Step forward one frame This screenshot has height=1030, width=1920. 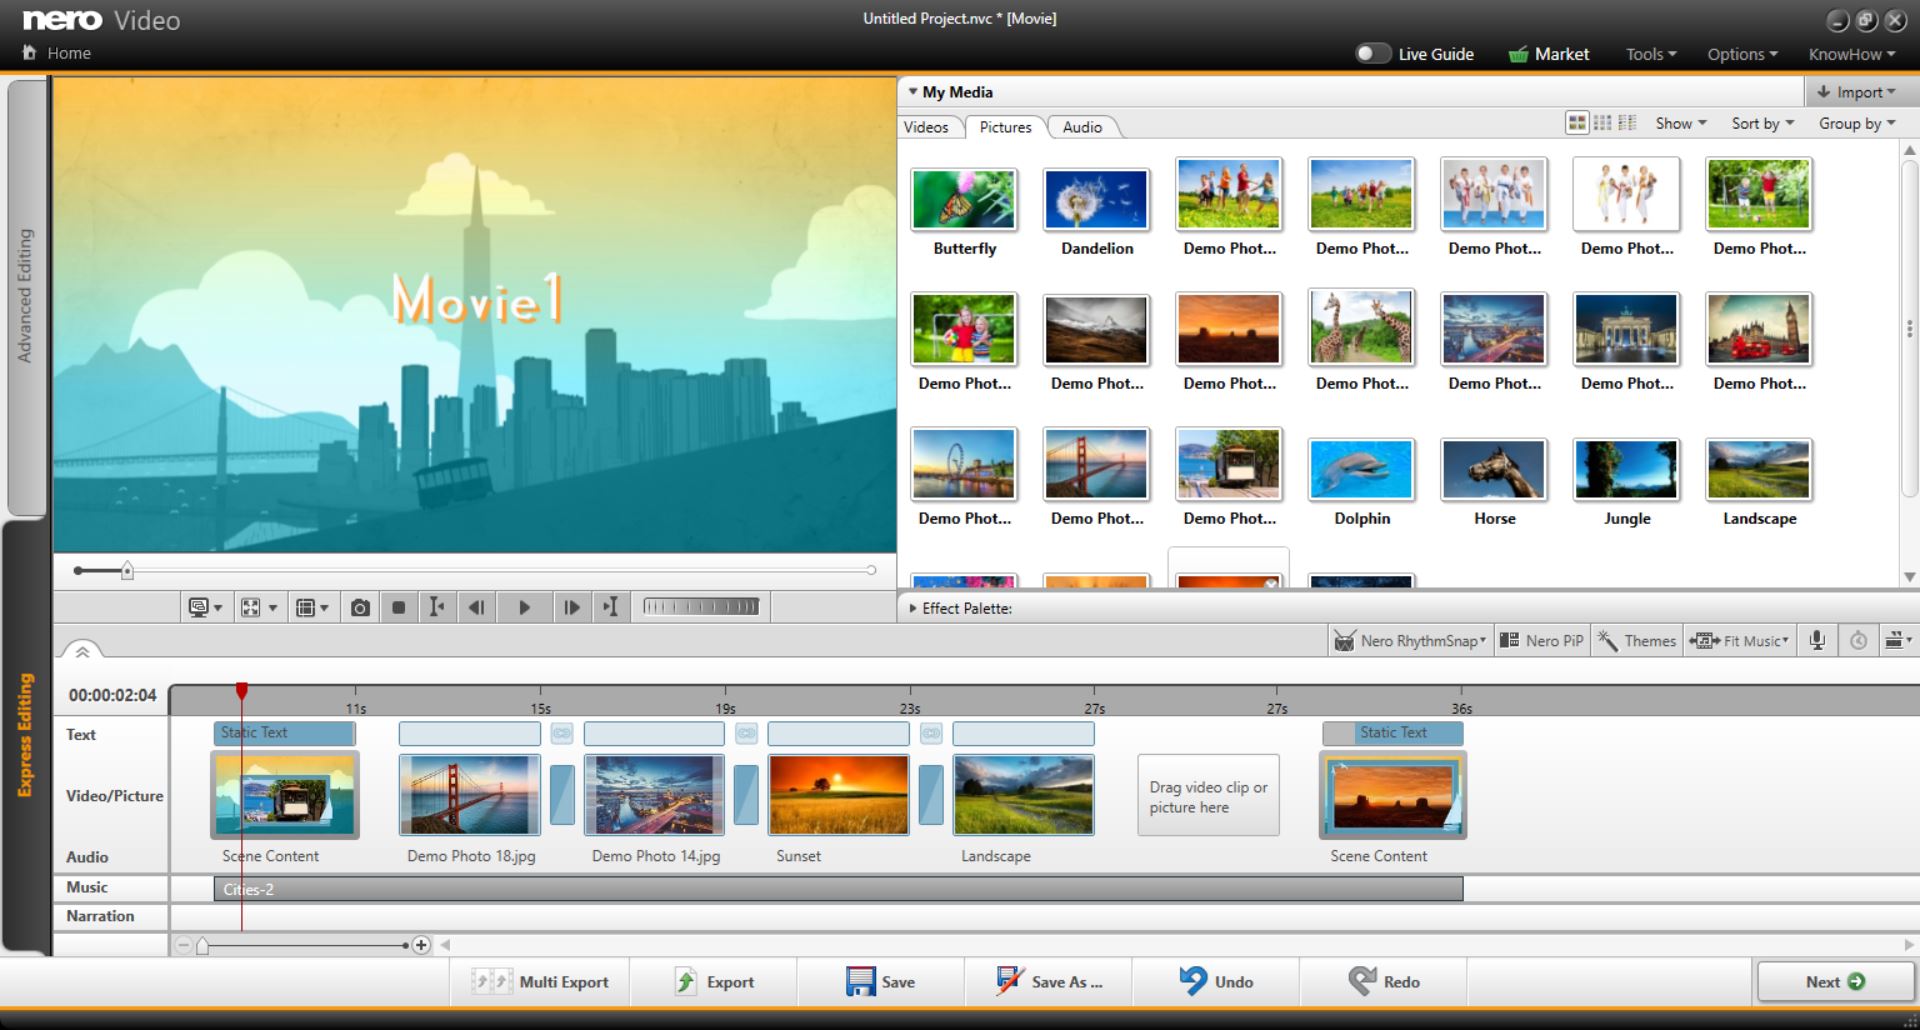pos(571,607)
